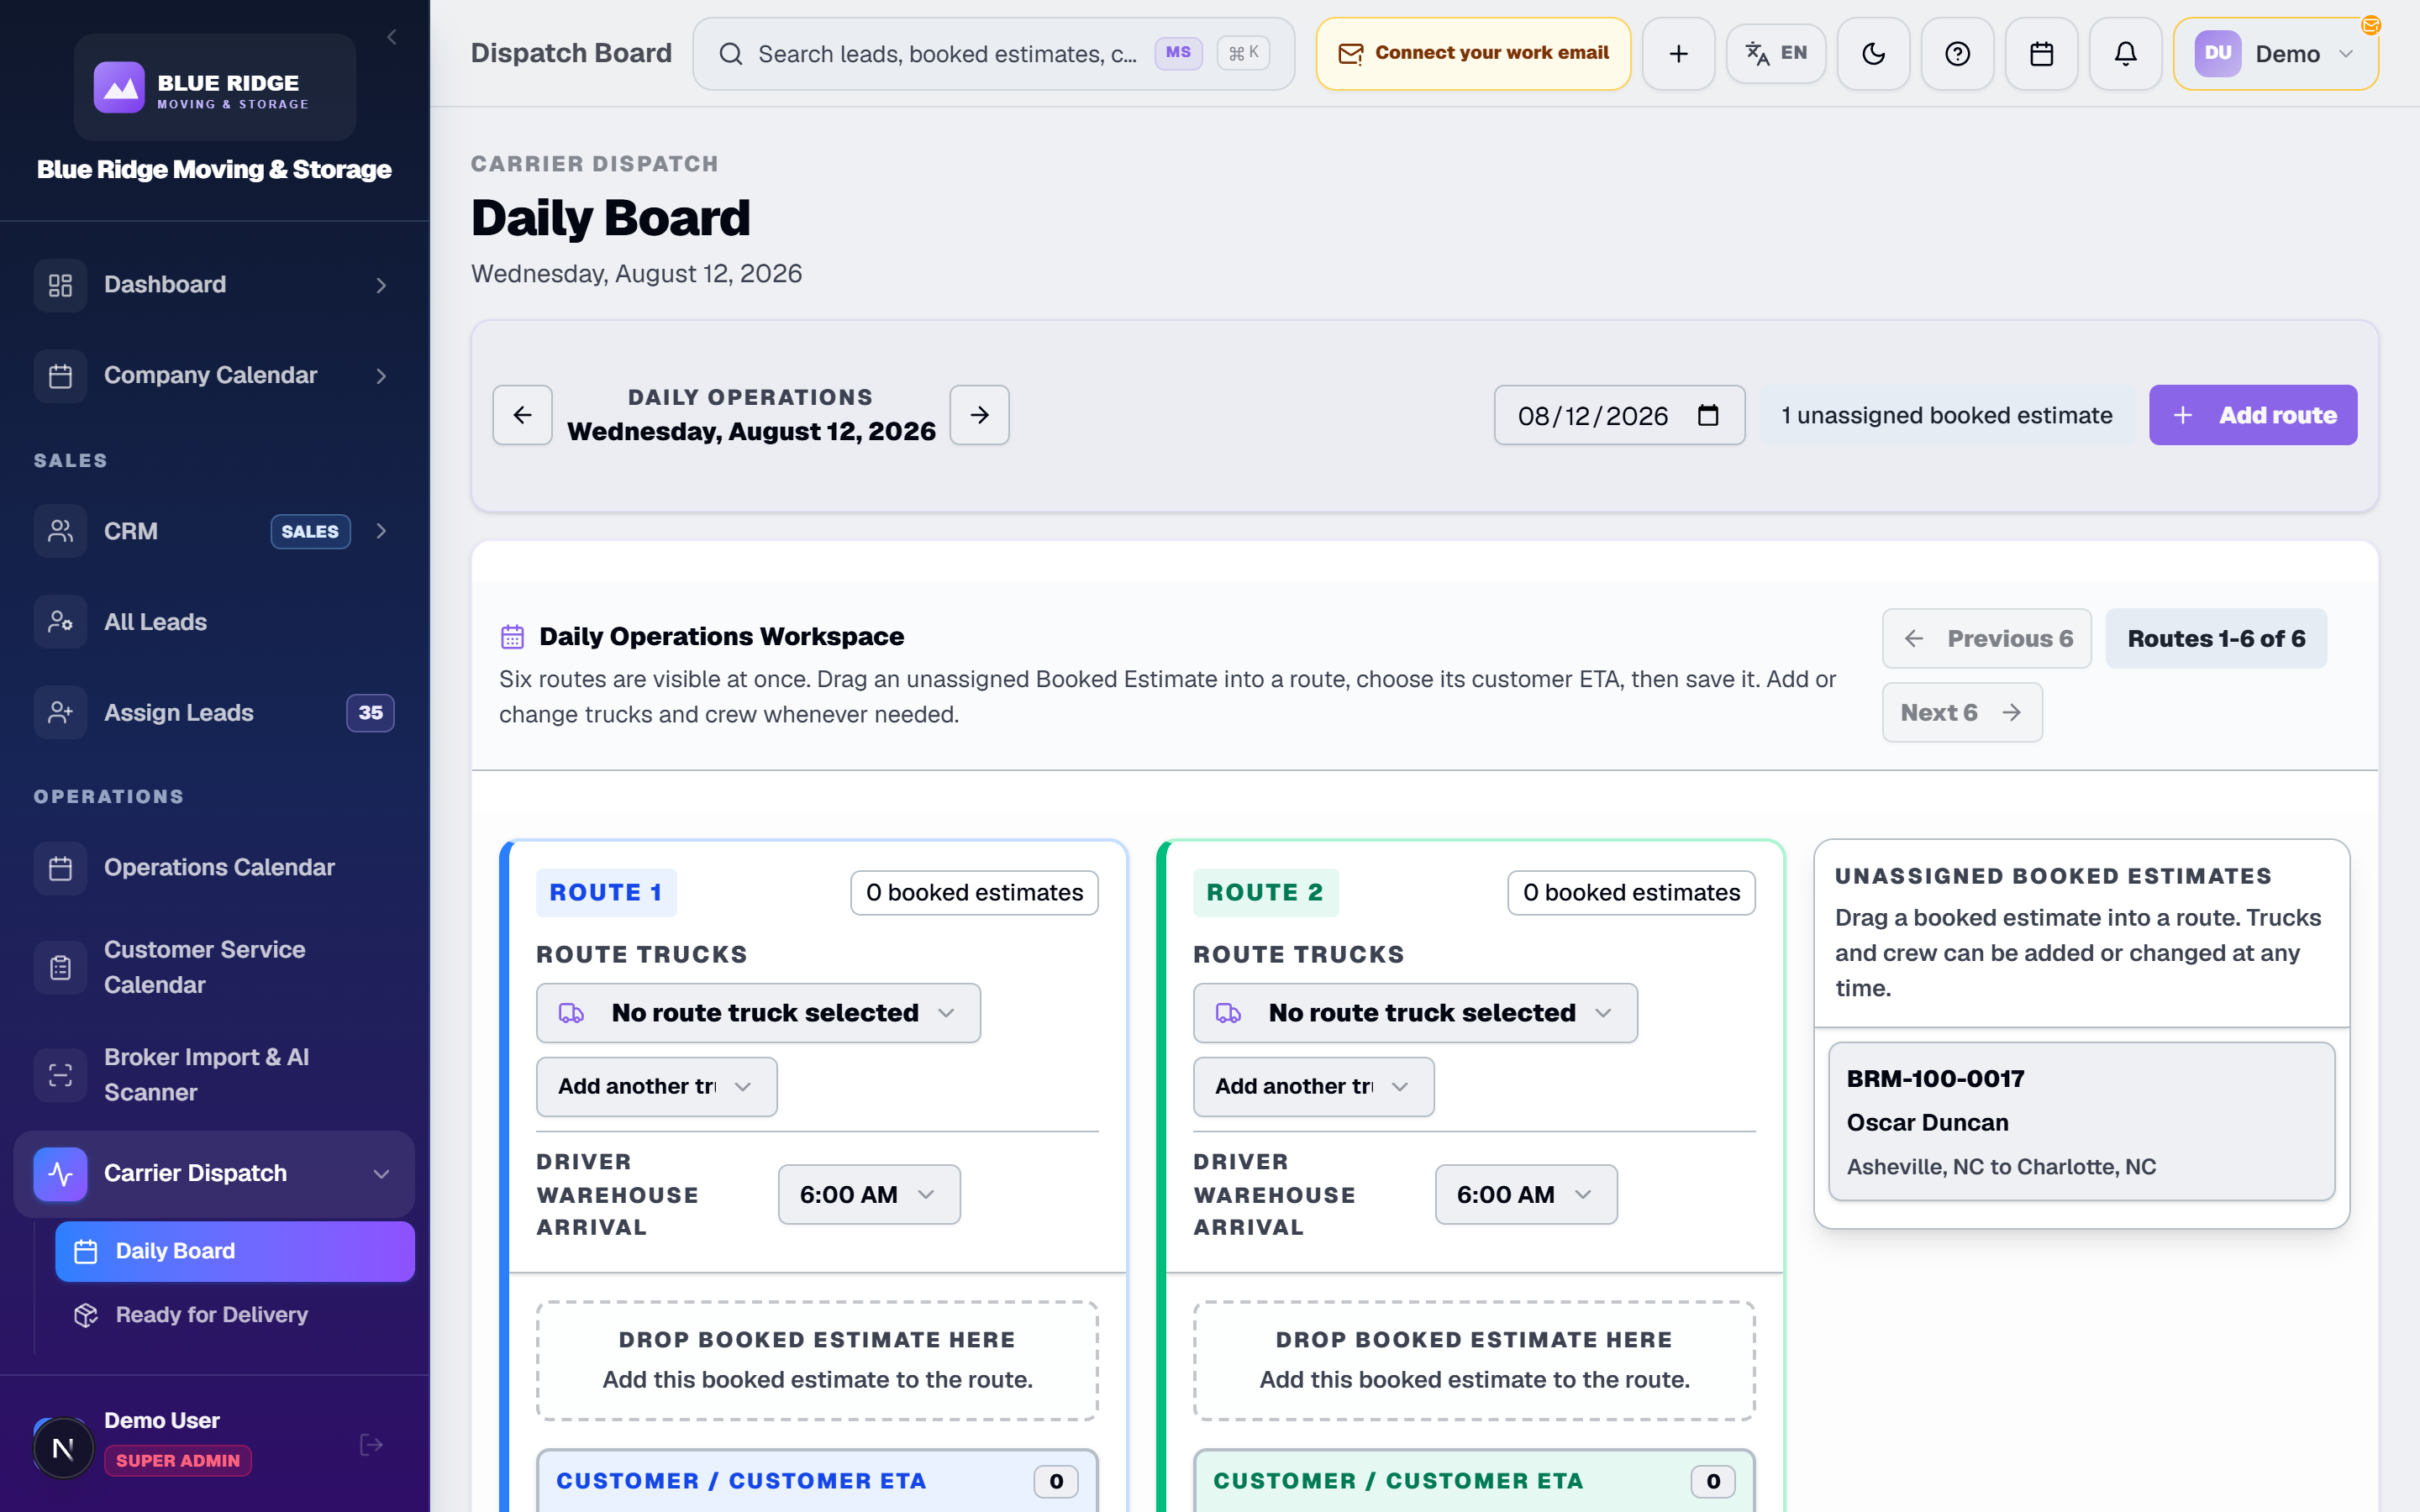Click the search leads input field
The width and height of the screenshot is (2420, 1512).
point(993,54)
